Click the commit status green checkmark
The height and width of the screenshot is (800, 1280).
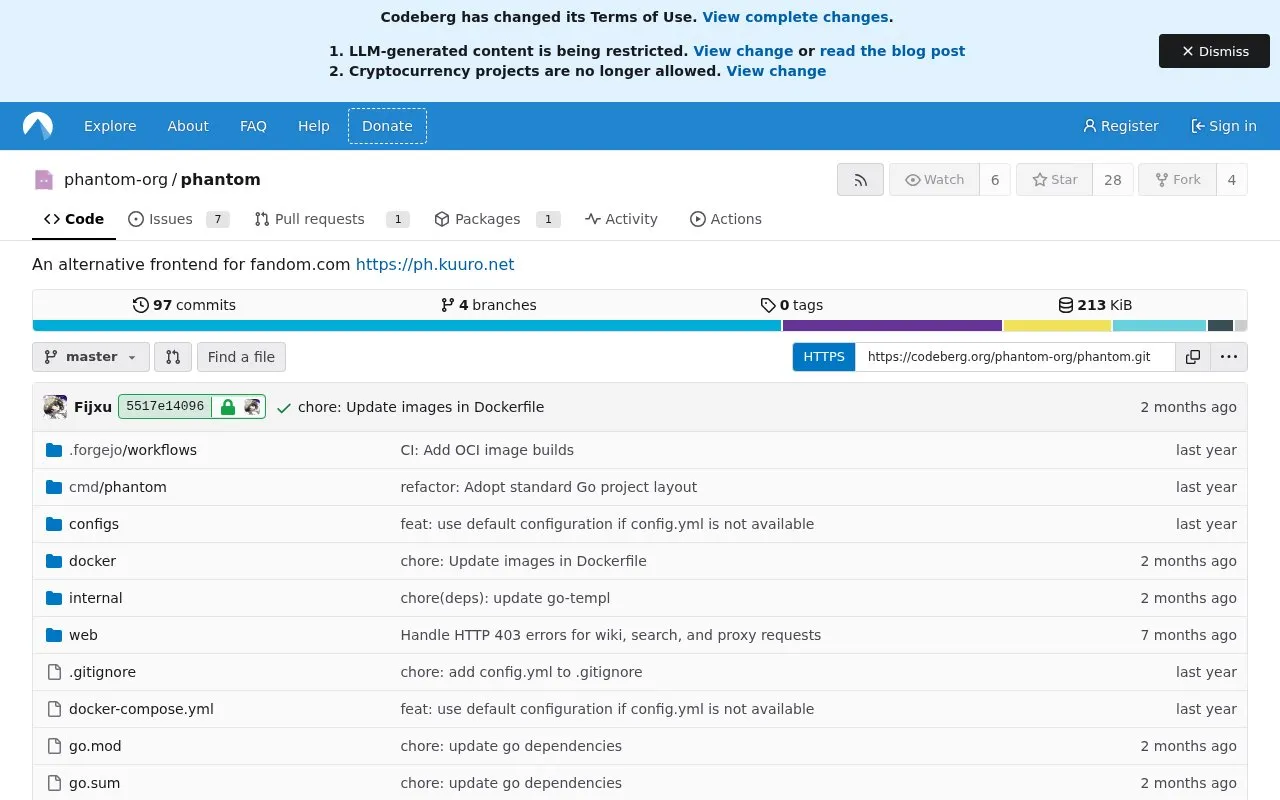[284, 407]
